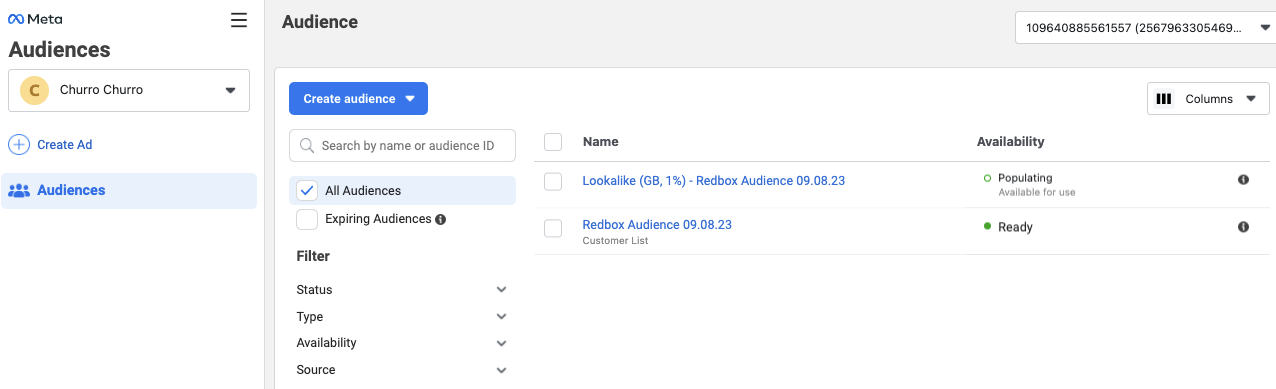
Task: Click the Audiences people icon in sidebar
Action: coord(19,191)
